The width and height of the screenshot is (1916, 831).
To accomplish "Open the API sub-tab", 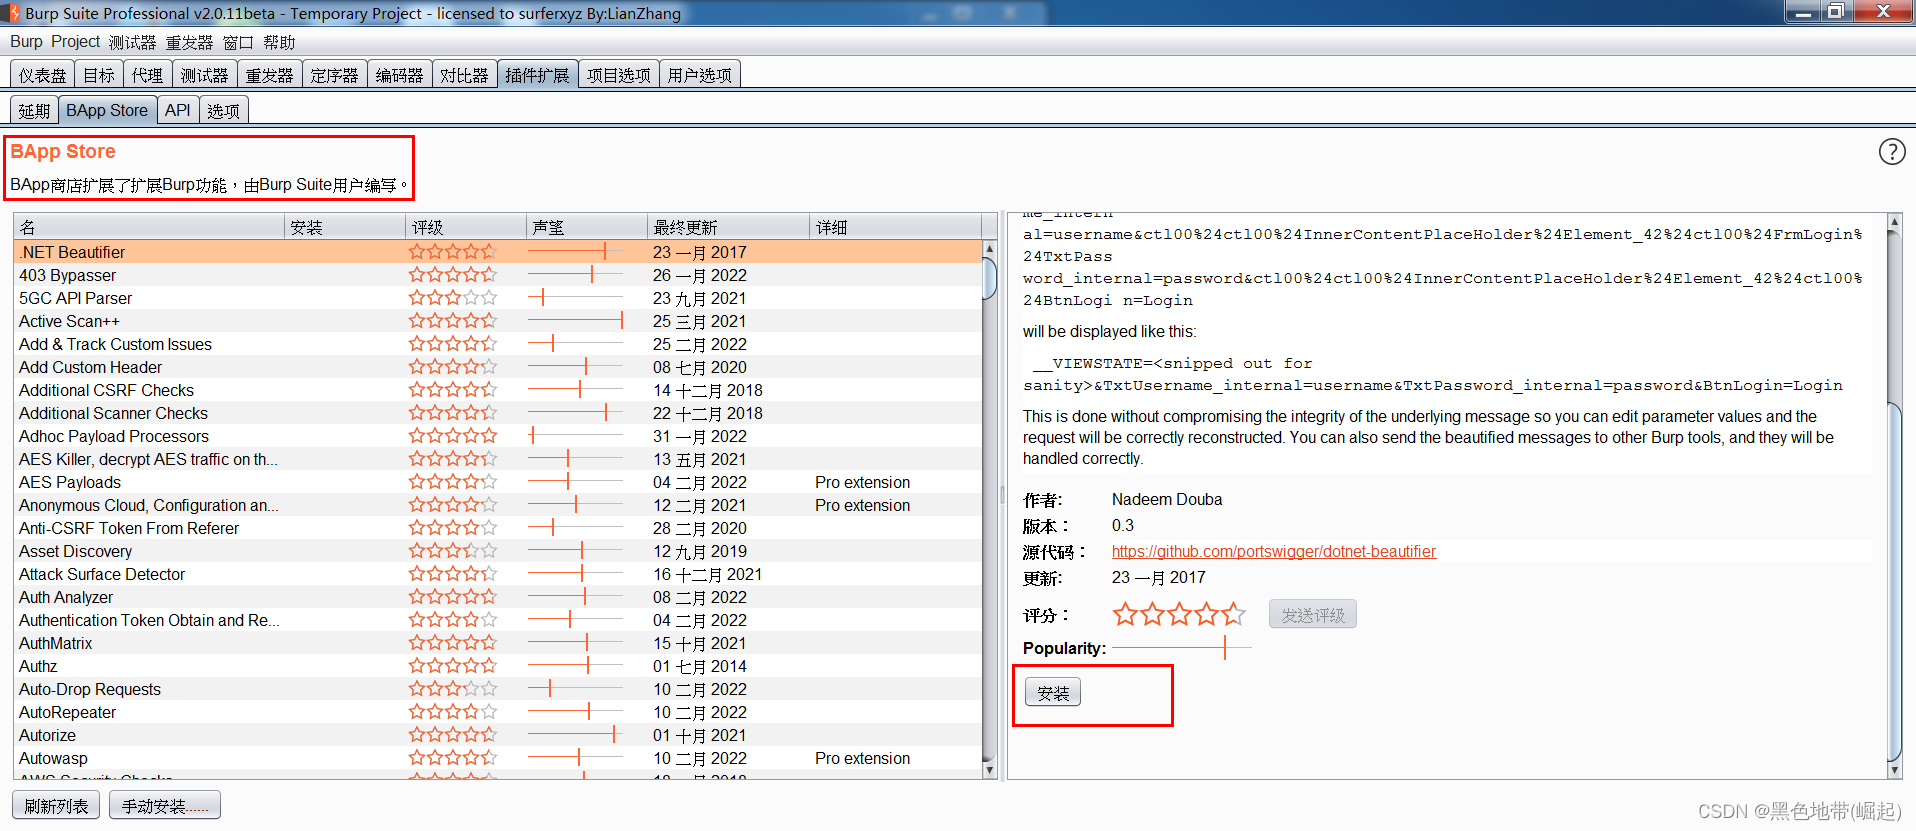I will (177, 110).
